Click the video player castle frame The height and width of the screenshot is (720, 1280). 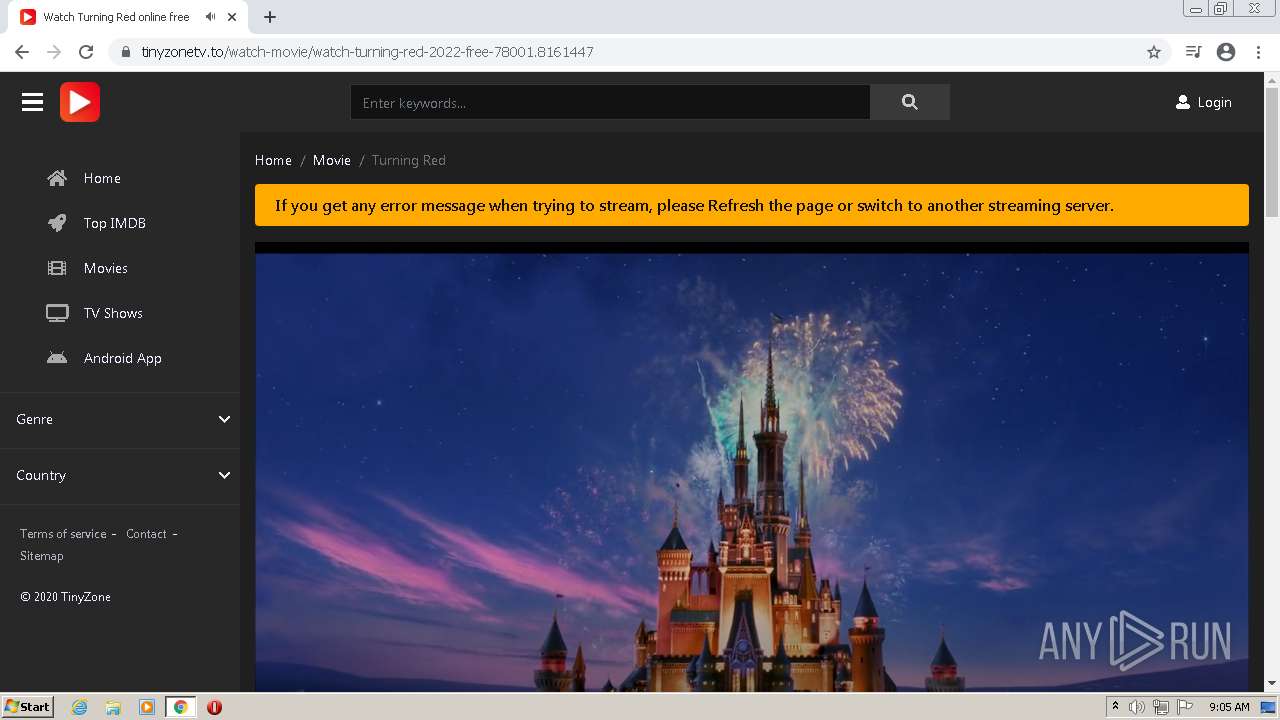pos(752,467)
